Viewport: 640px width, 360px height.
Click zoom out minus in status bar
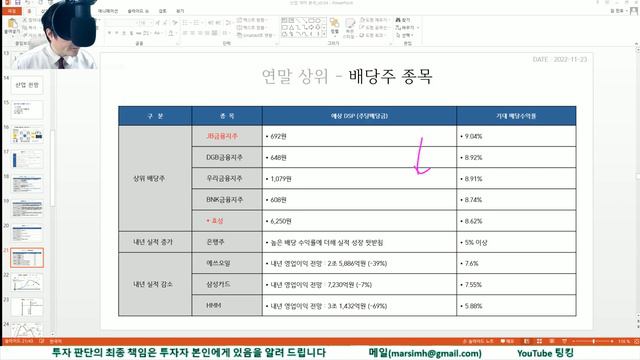(x=573, y=341)
